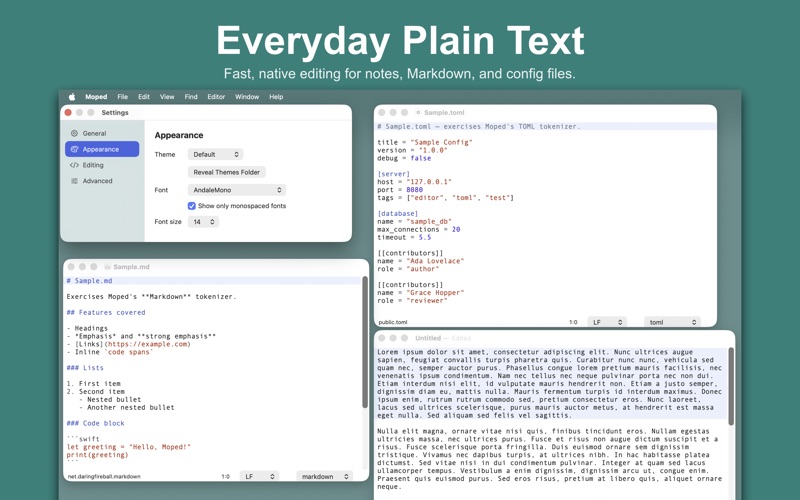Click the print(greeting) code line
Image resolution: width=800 pixels, height=500 pixels.
click(97, 455)
